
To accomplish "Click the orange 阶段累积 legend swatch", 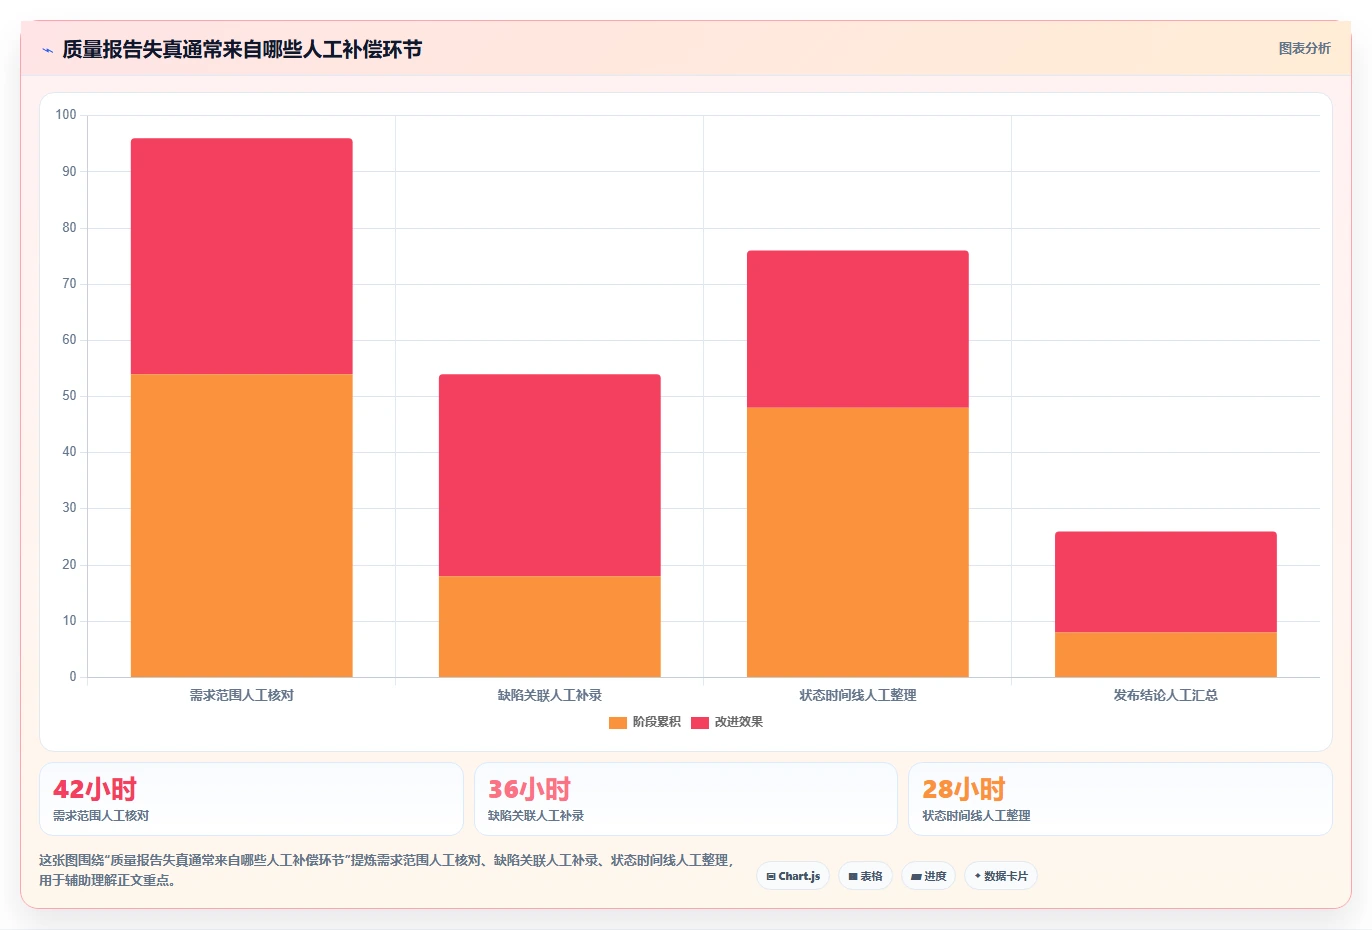I will coord(618,722).
